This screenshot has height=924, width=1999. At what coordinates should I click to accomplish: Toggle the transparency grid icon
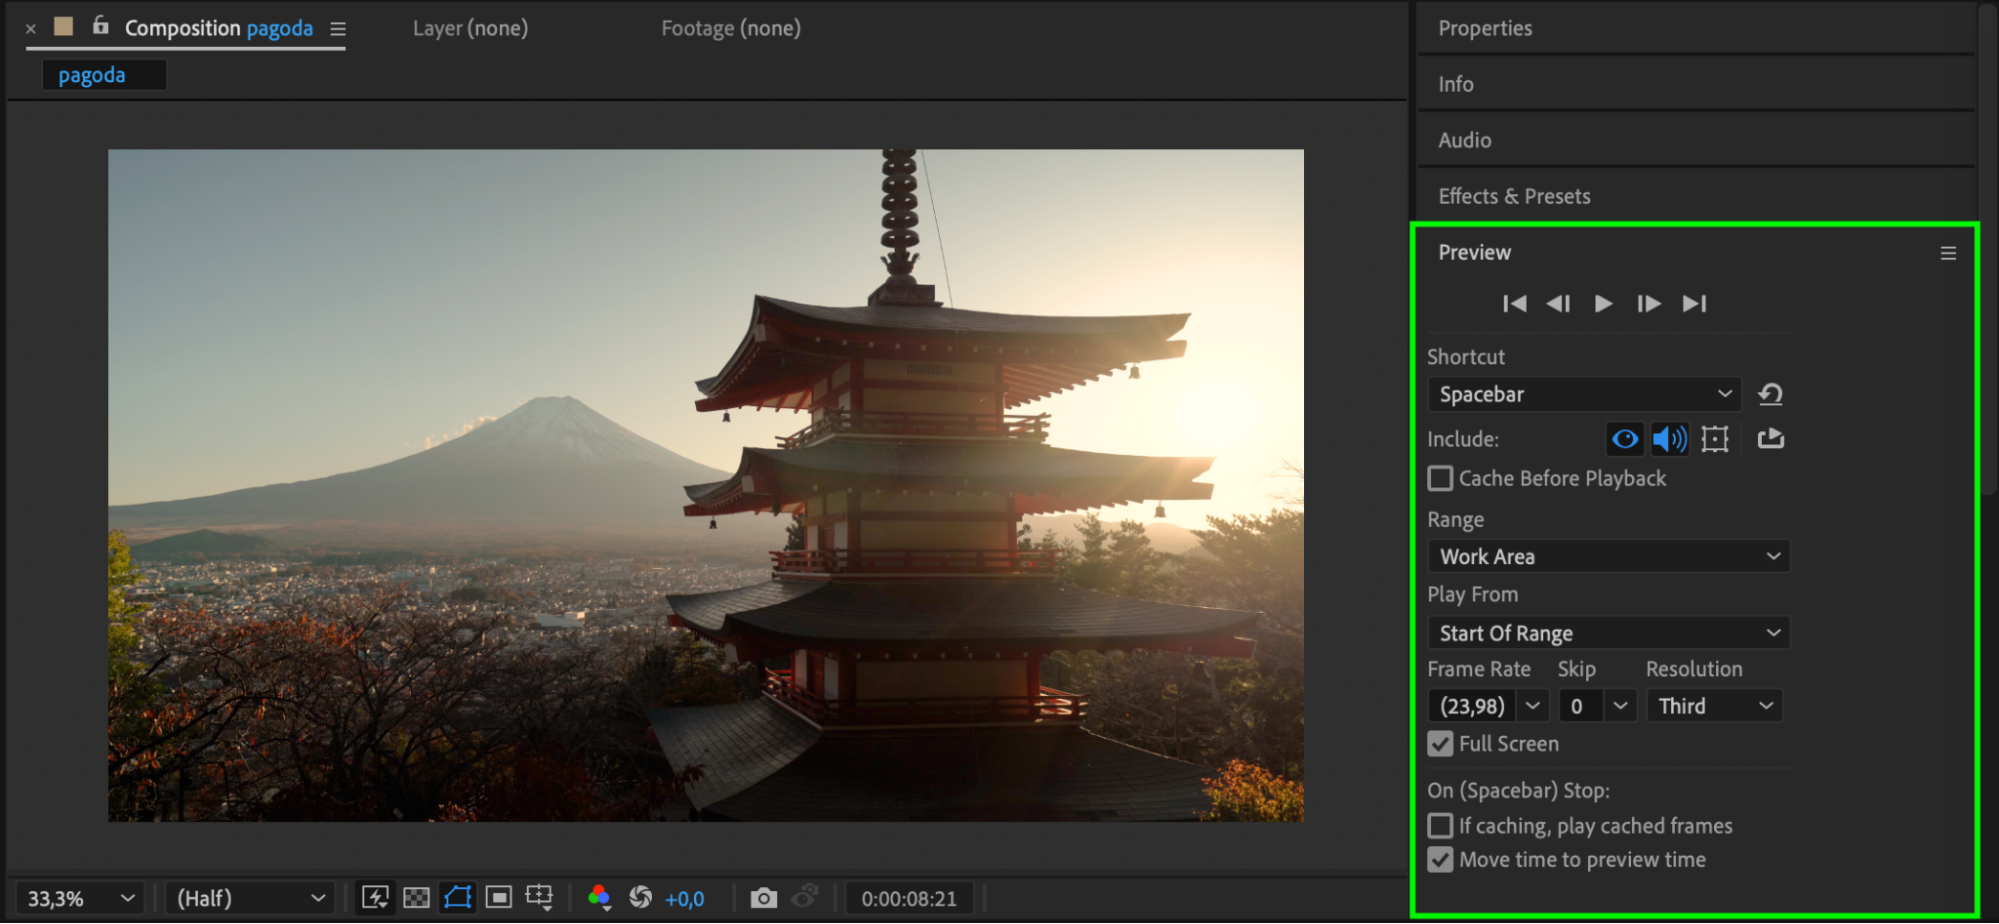click(x=416, y=898)
